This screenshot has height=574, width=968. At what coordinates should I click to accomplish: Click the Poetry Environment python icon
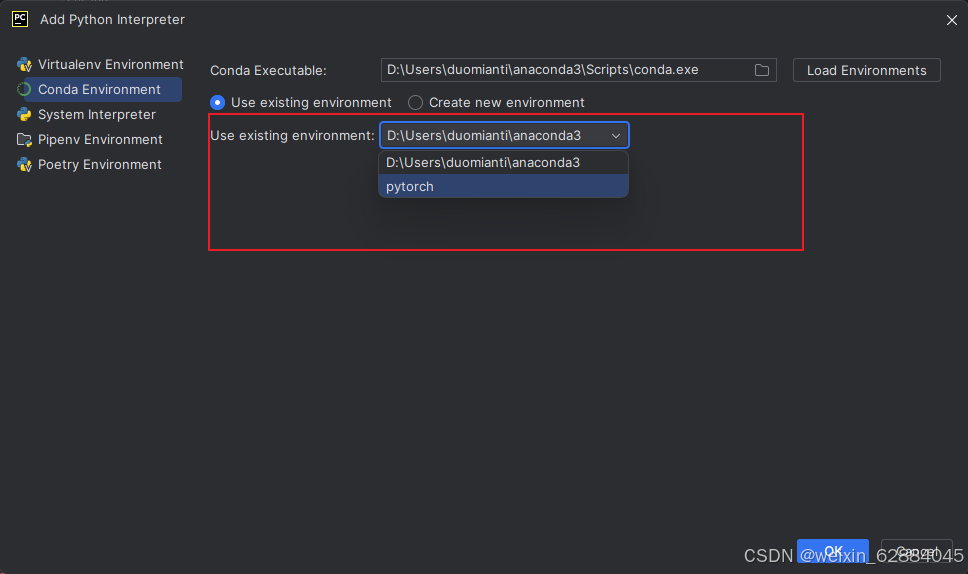pos(25,164)
